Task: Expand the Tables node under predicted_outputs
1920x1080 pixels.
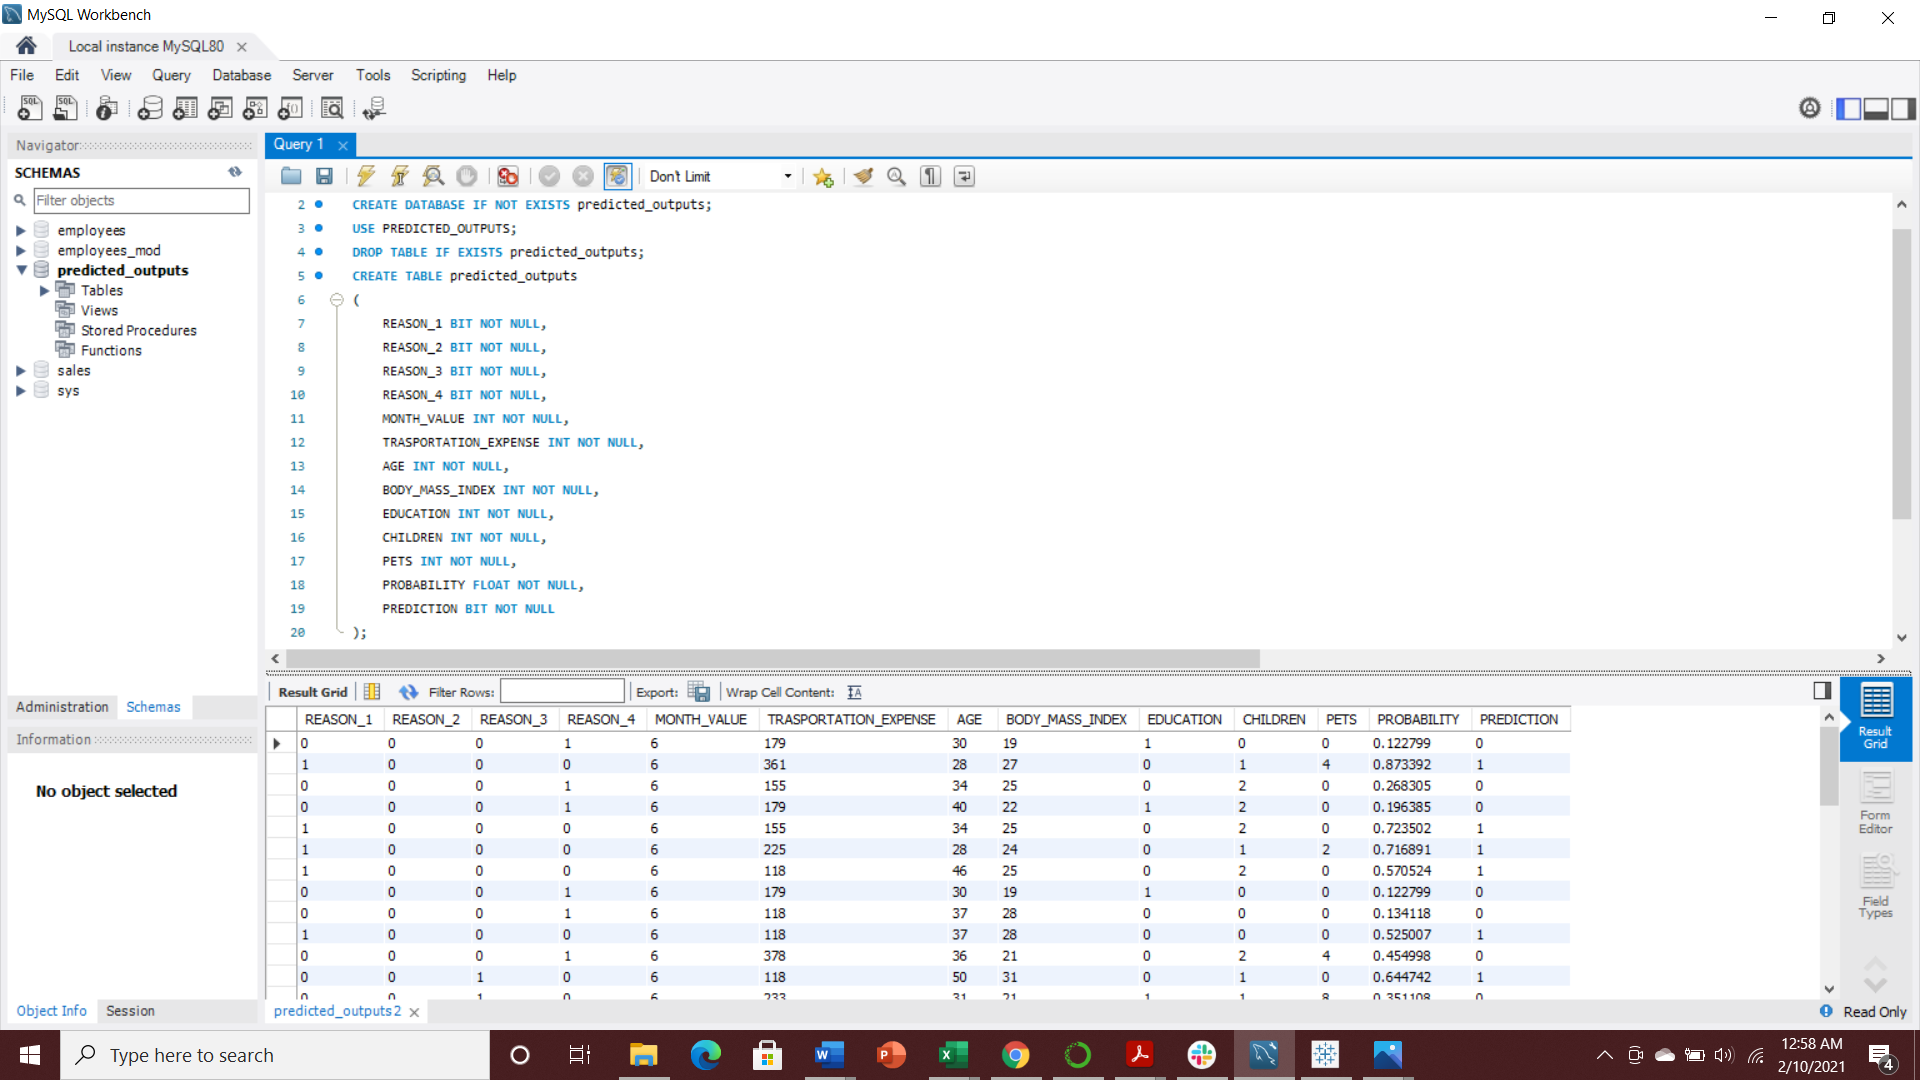Action: [x=44, y=291]
